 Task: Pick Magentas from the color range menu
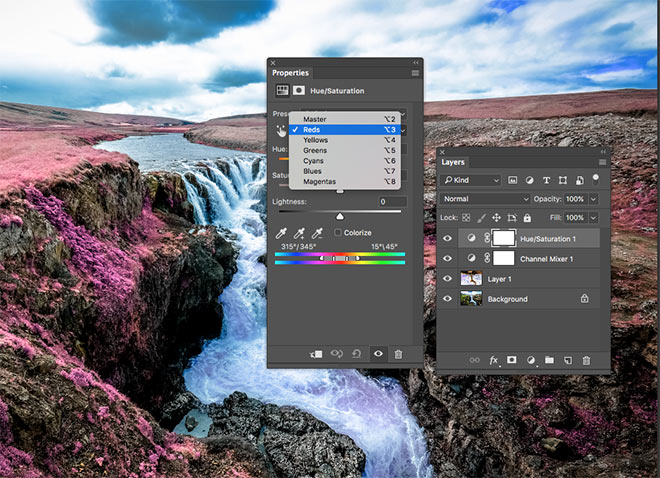pos(345,182)
